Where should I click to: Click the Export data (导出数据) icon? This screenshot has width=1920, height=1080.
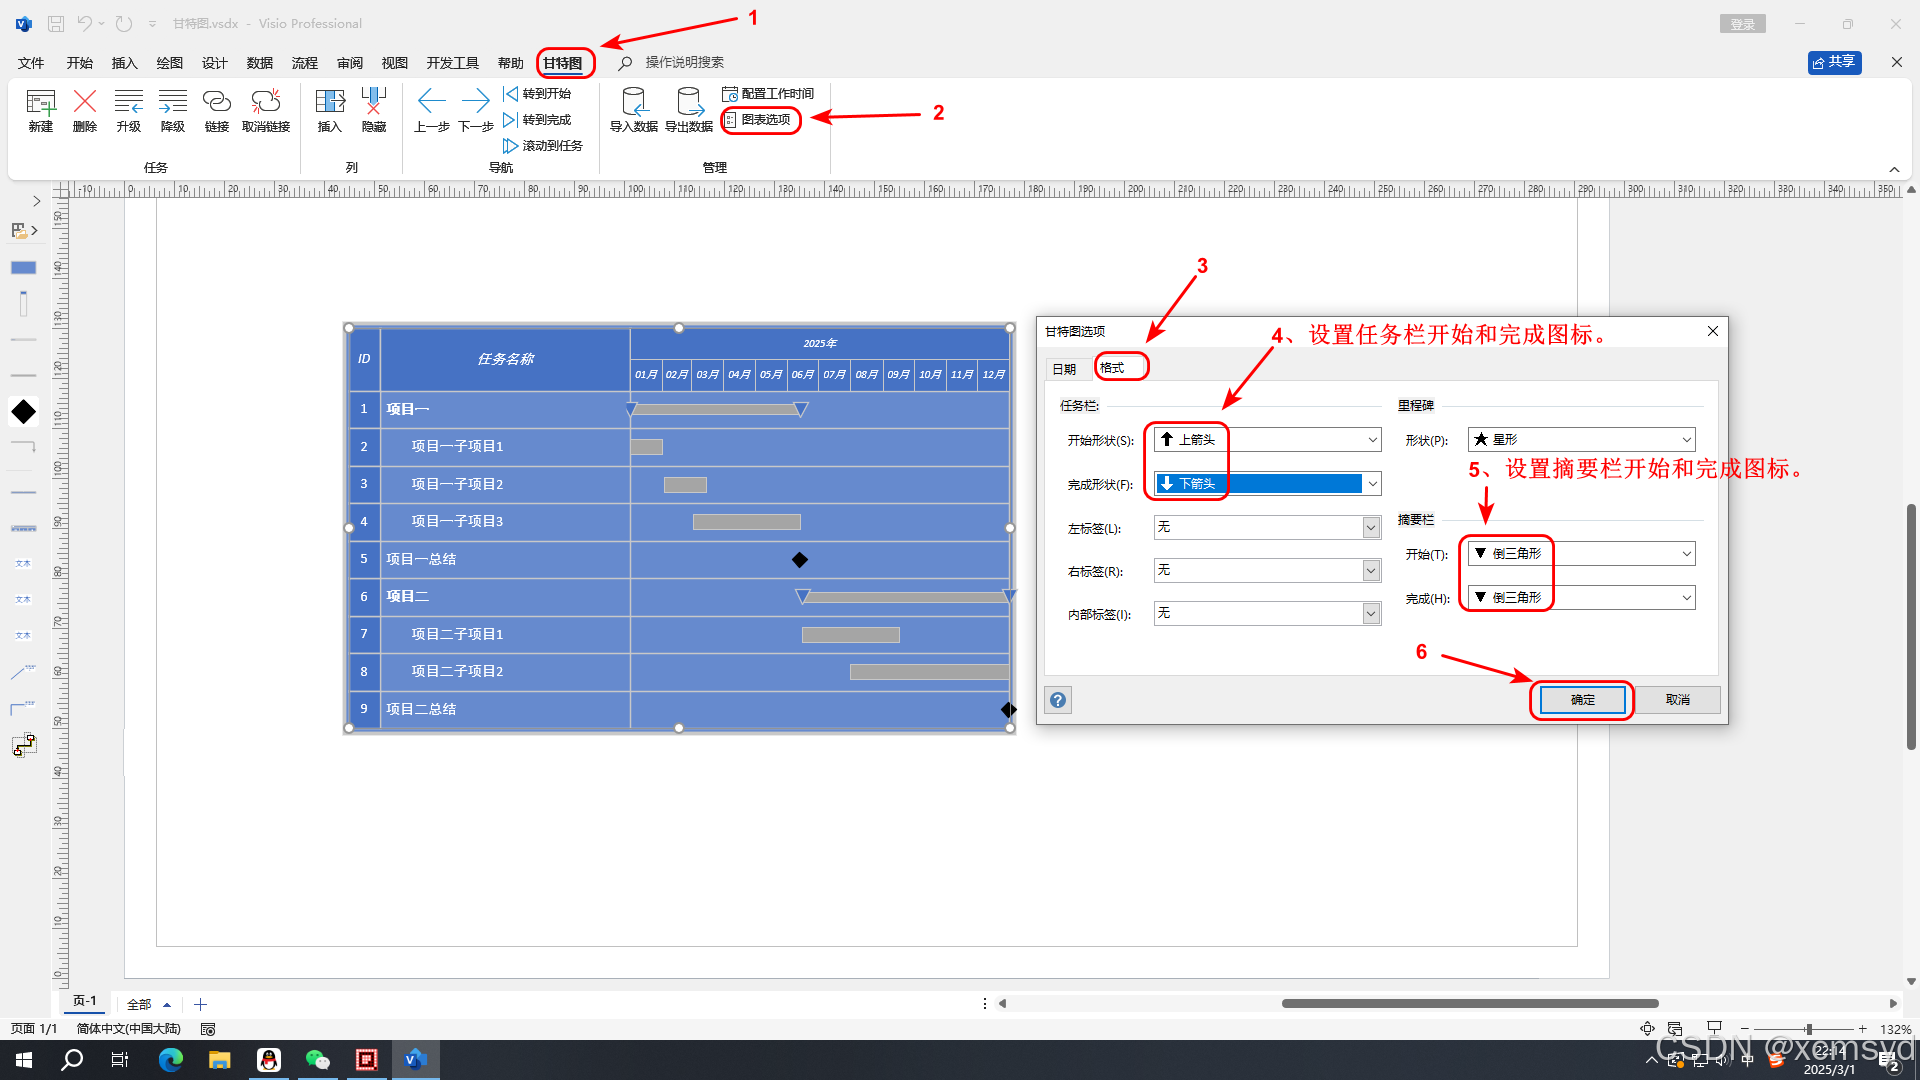[689, 102]
